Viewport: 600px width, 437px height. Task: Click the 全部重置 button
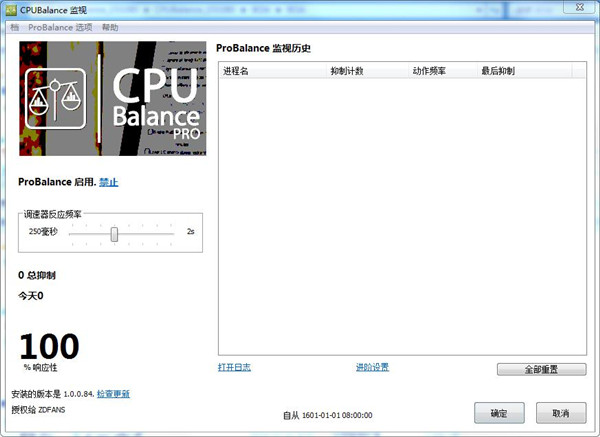point(541,369)
